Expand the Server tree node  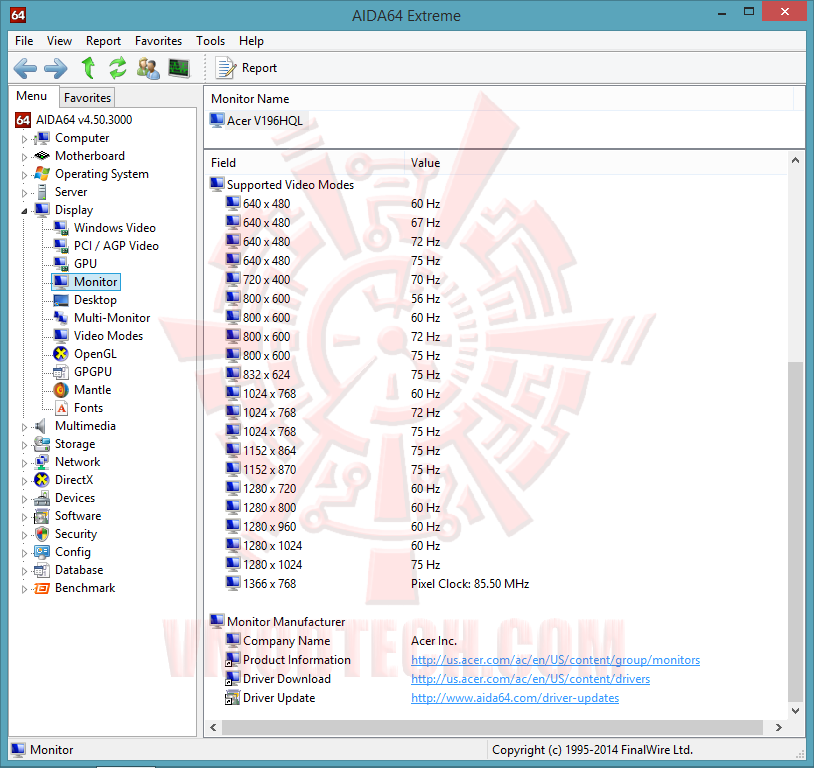[24, 193]
